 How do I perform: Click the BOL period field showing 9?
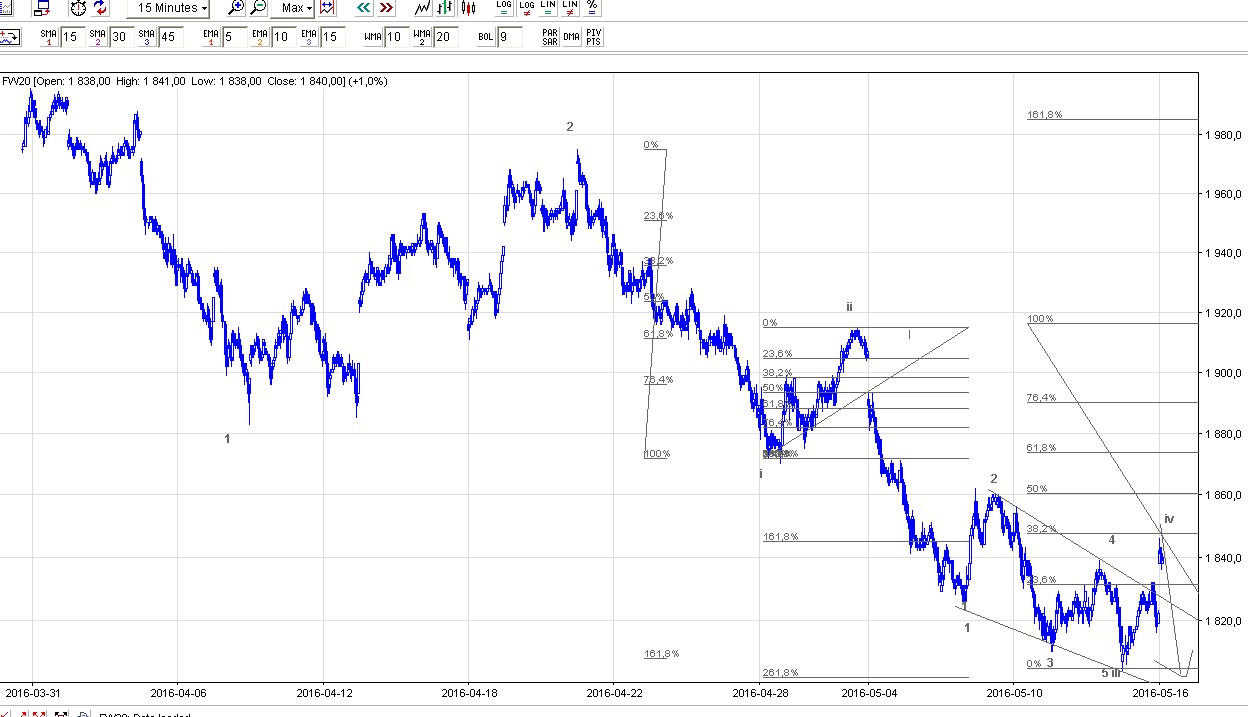(x=509, y=37)
